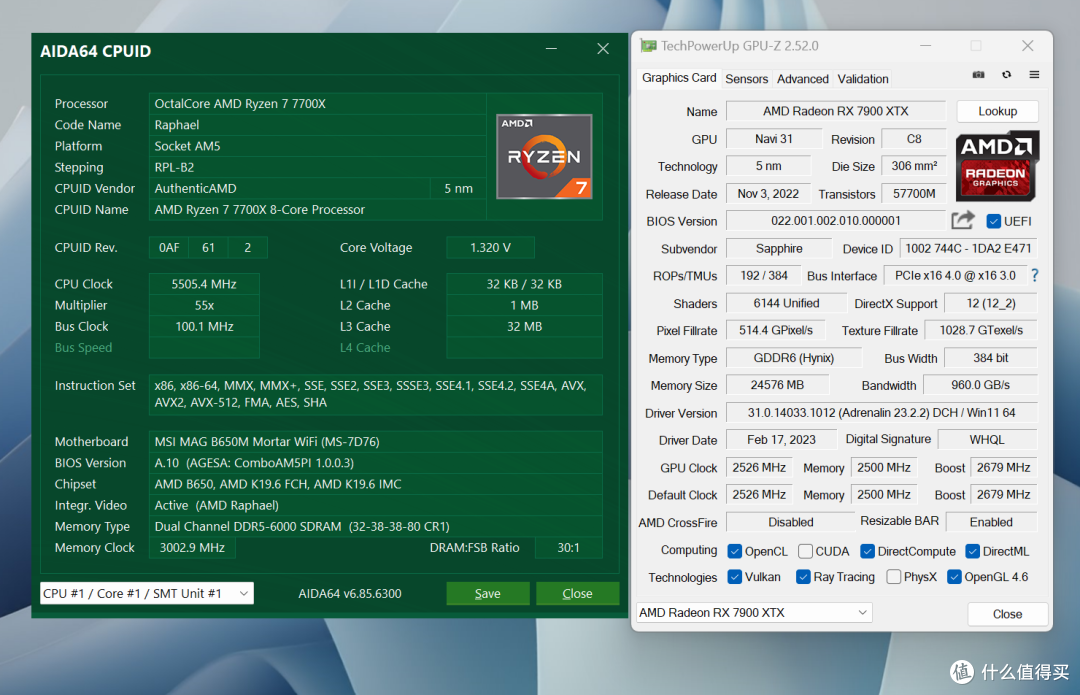Click the GPU Name field in GPU-Z
This screenshot has width=1080, height=695.
(835, 111)
